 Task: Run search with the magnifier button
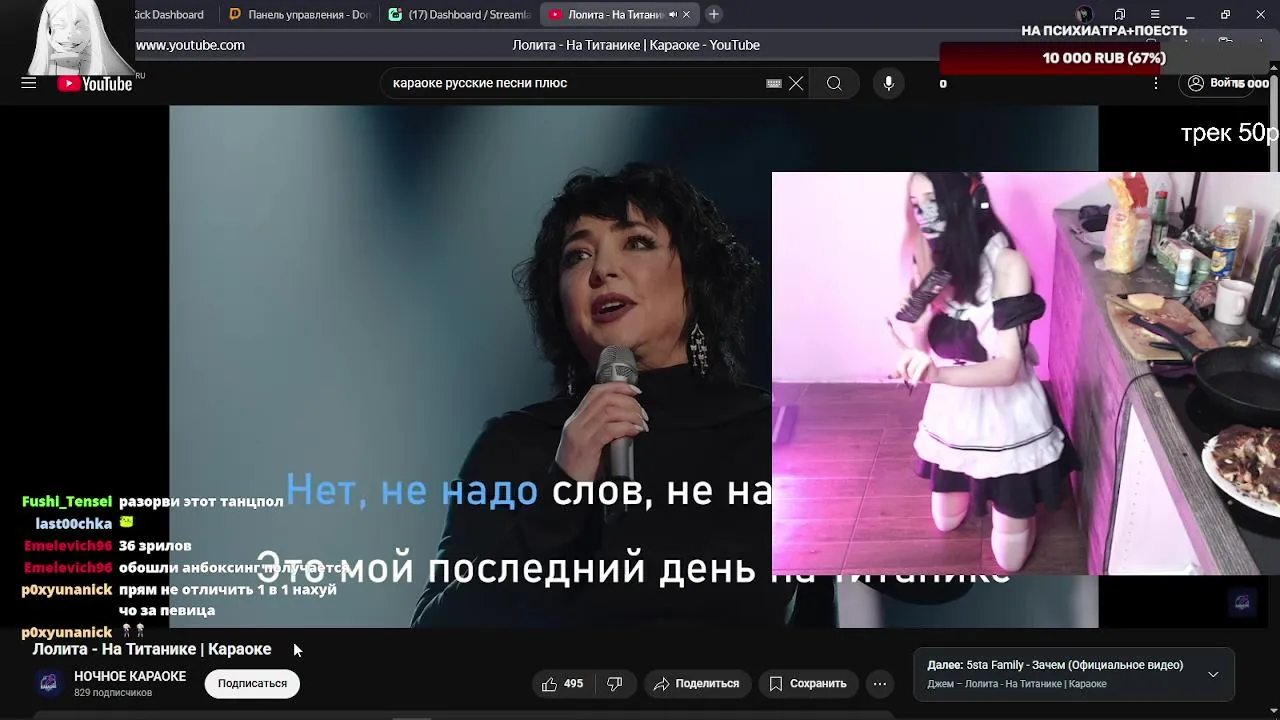834,83
